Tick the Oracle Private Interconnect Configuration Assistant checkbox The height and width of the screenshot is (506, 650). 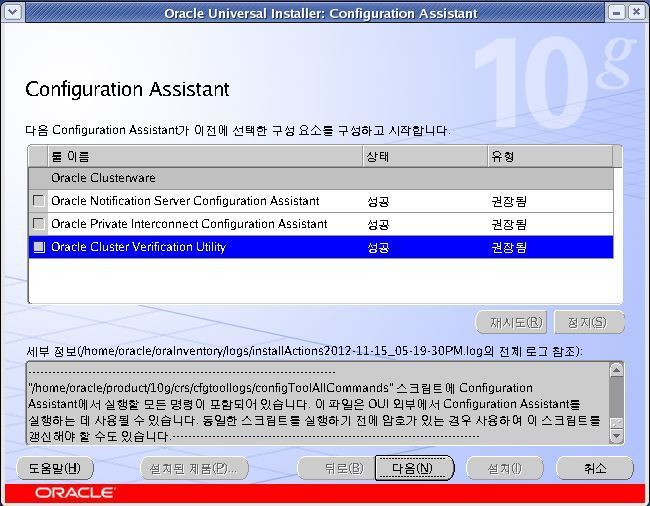[39, 224]
